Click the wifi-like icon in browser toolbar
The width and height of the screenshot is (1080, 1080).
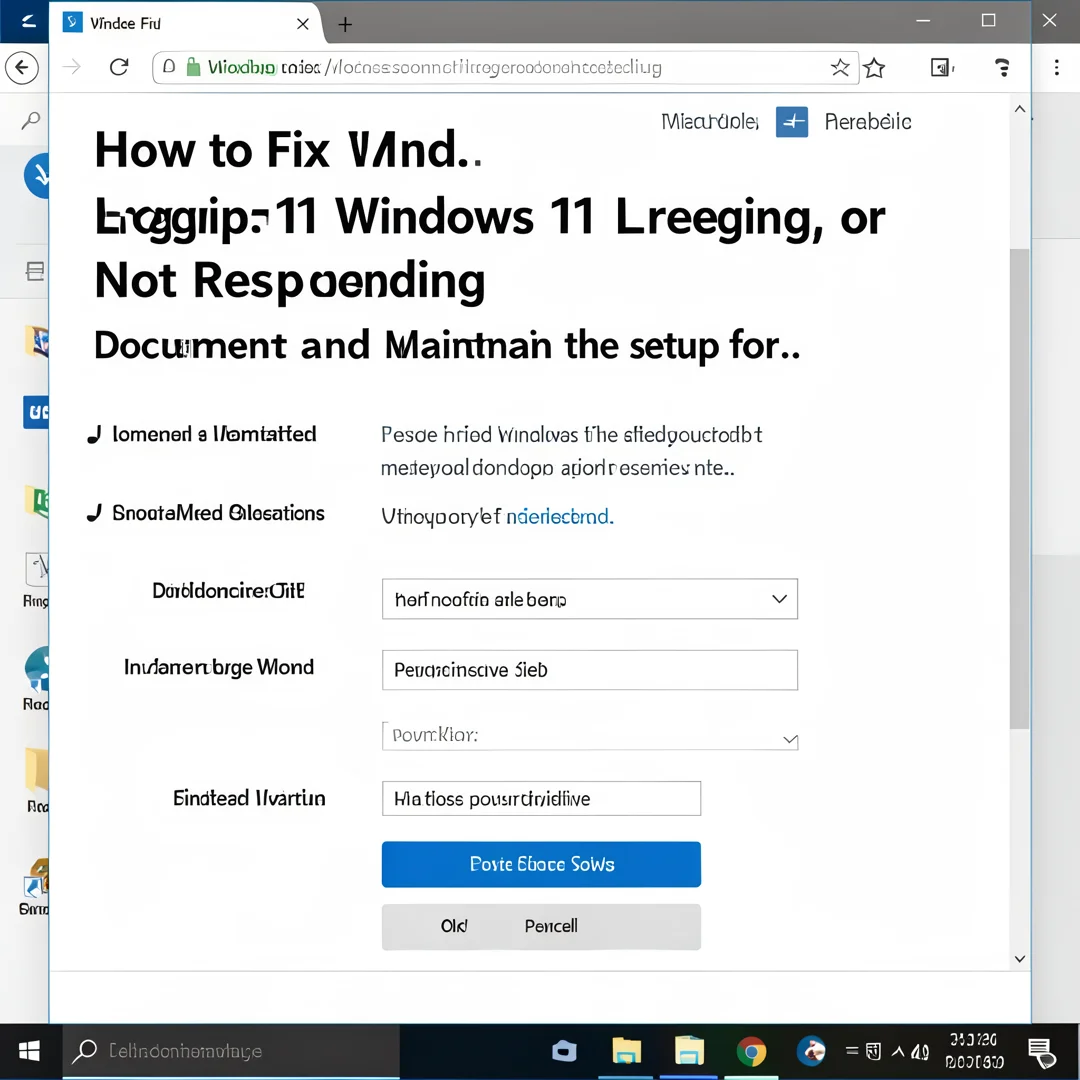[x=1002, y=68]
